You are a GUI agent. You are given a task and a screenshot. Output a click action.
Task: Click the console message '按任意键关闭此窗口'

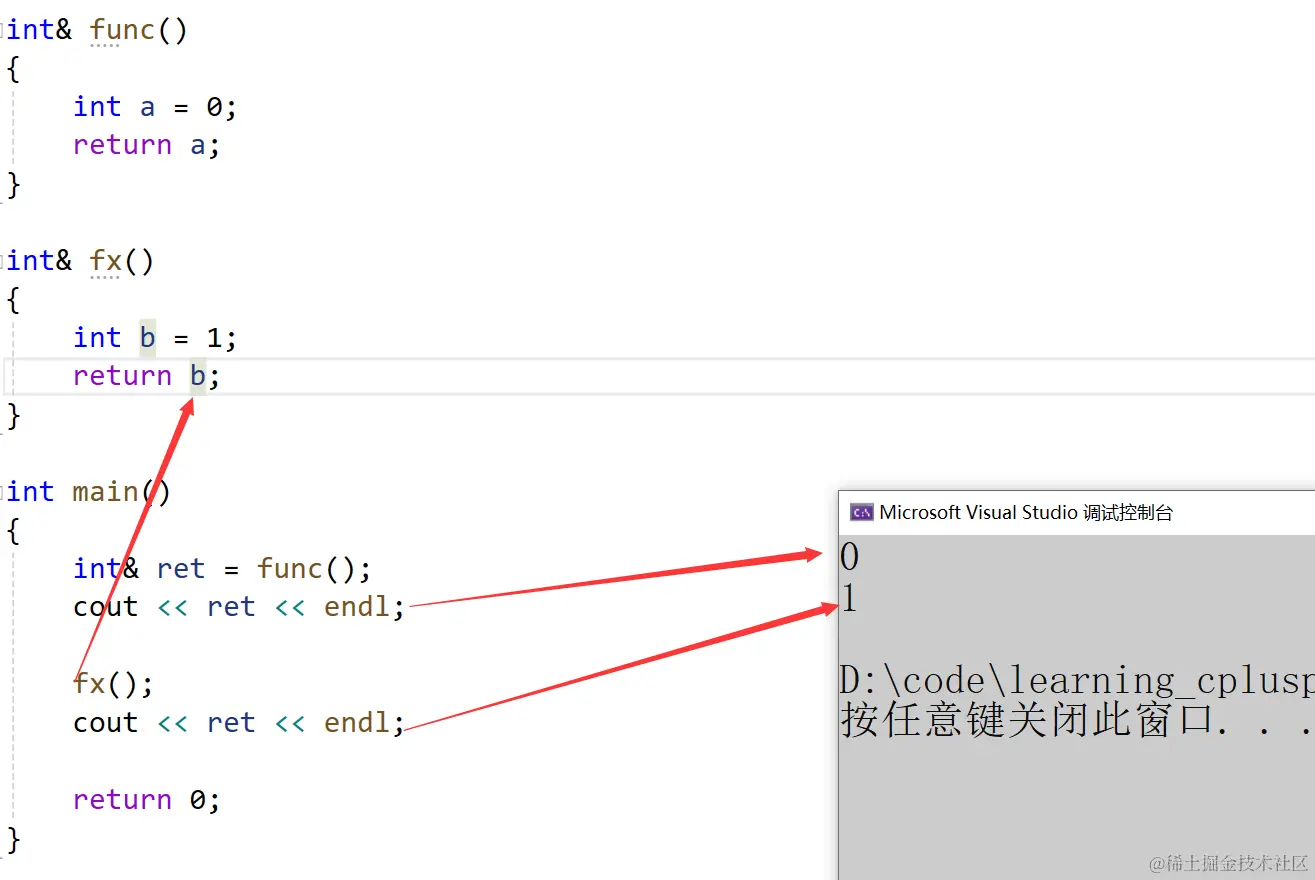pyautogui.click(x=1027, y=720)
